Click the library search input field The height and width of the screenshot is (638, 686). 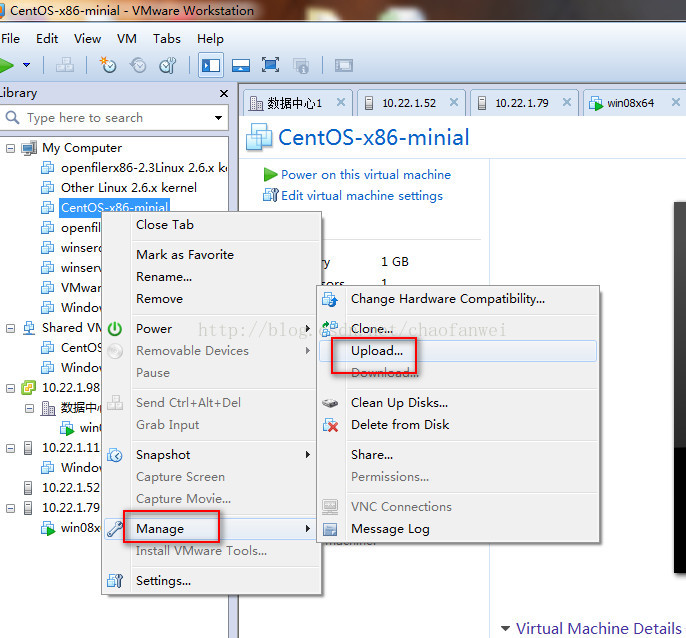pyautogui.click(x=114, y=118)
